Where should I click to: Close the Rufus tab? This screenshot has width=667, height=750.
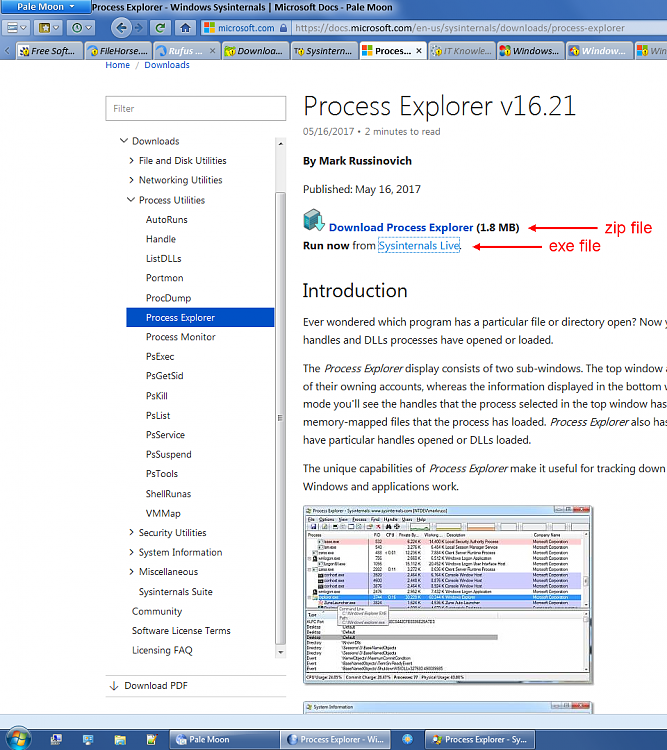click(212, 51)
